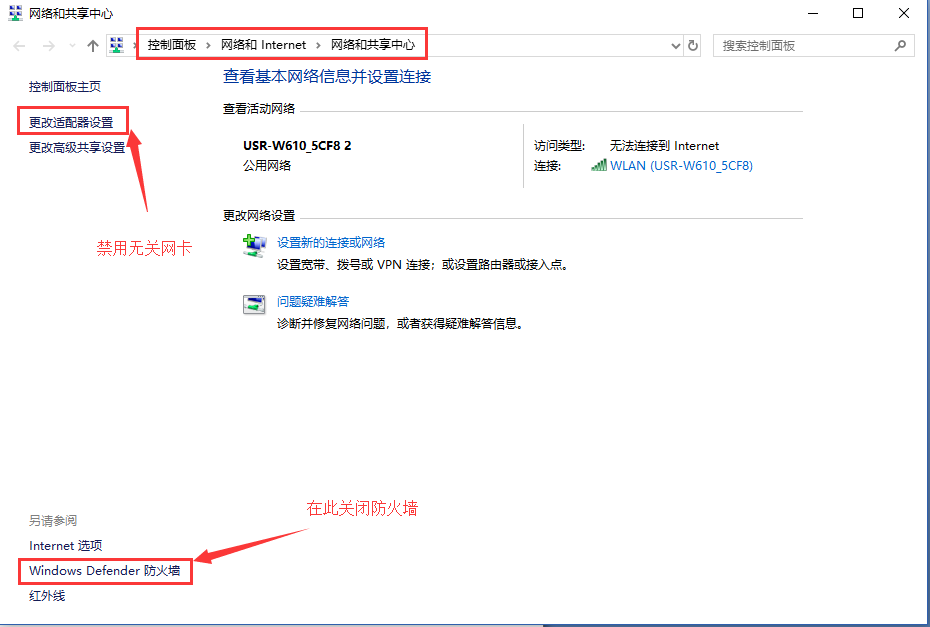Go up one level with the up arrow

93,46
